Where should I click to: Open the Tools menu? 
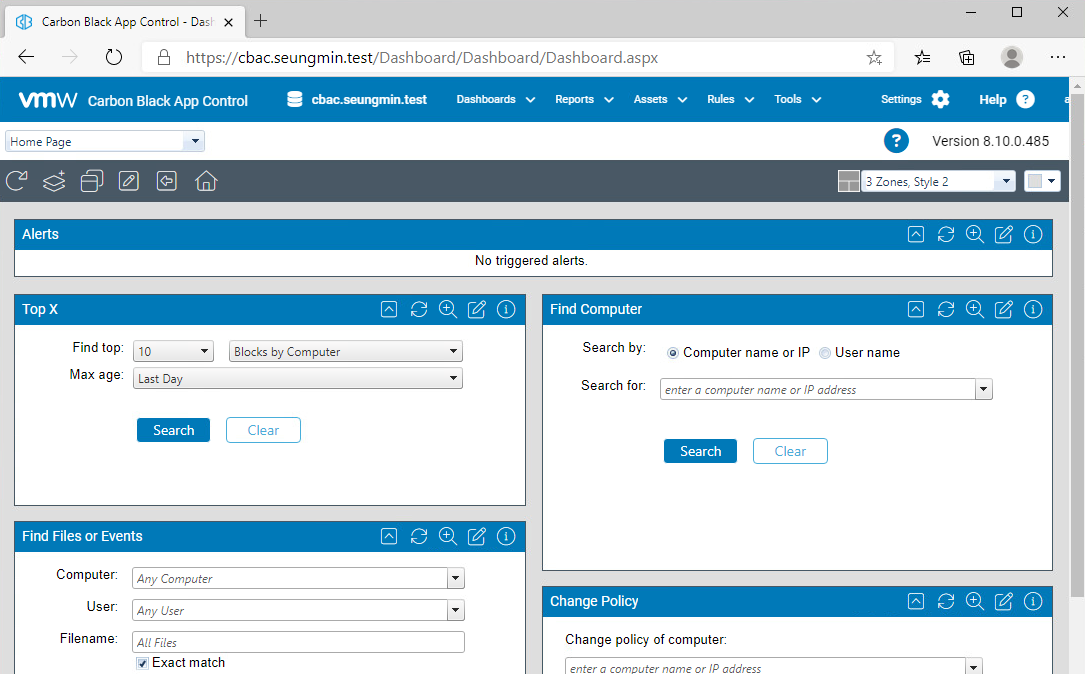(797, 100)
